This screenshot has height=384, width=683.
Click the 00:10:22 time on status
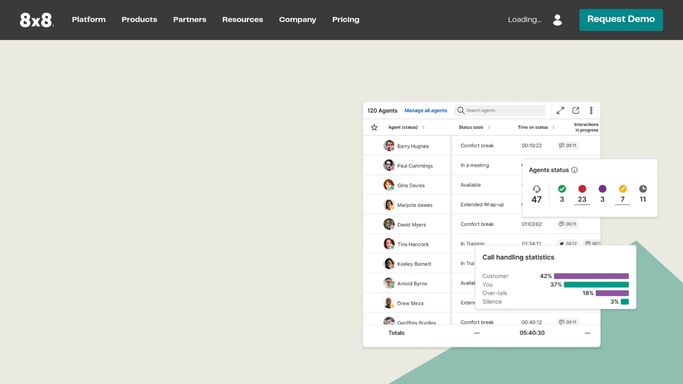[x=532, y=145]
